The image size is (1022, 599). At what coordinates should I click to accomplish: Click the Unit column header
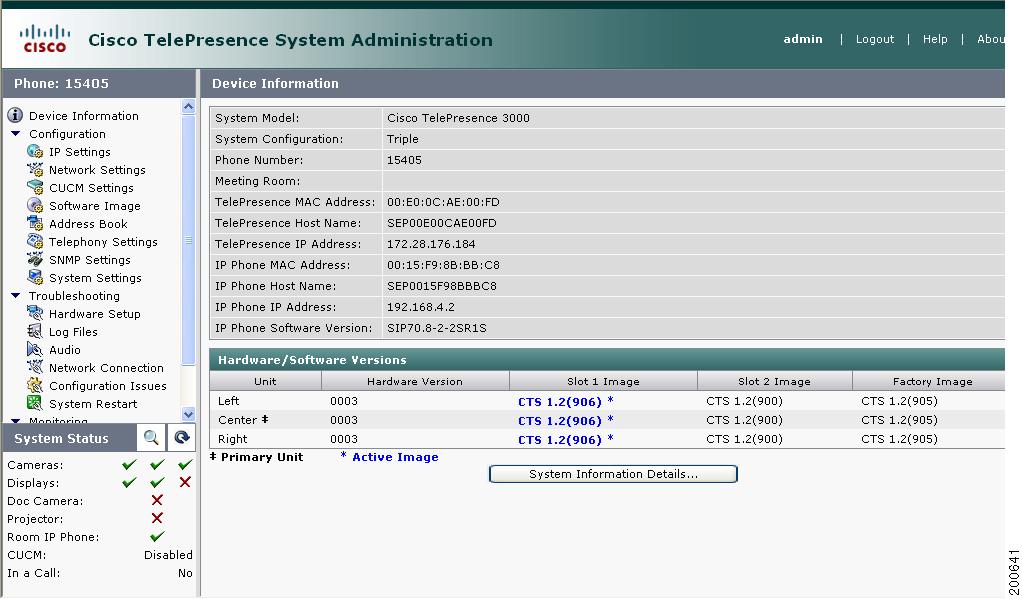pyautogui.click(x=265, y=381)
